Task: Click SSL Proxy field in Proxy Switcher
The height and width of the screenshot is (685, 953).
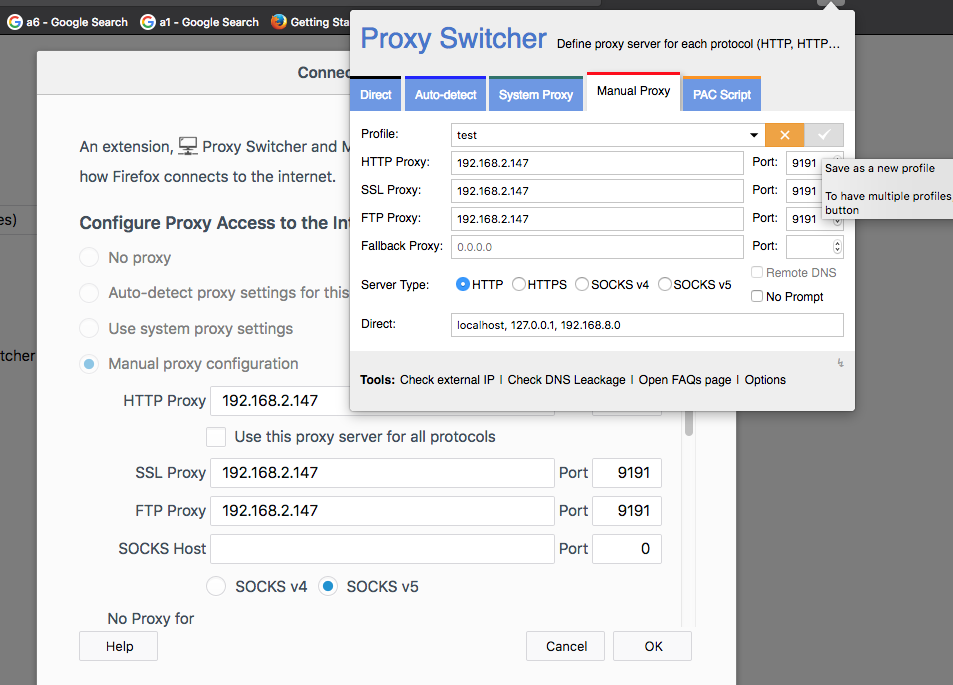Action: click(x=597, y=191)
